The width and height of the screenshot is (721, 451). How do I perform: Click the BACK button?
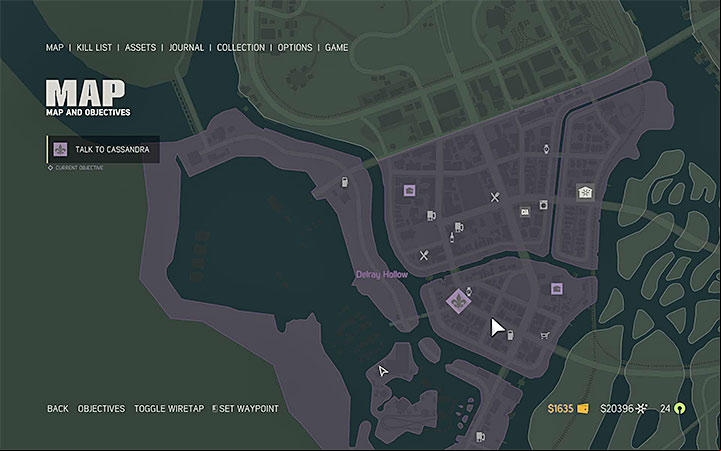coord(57,409)
